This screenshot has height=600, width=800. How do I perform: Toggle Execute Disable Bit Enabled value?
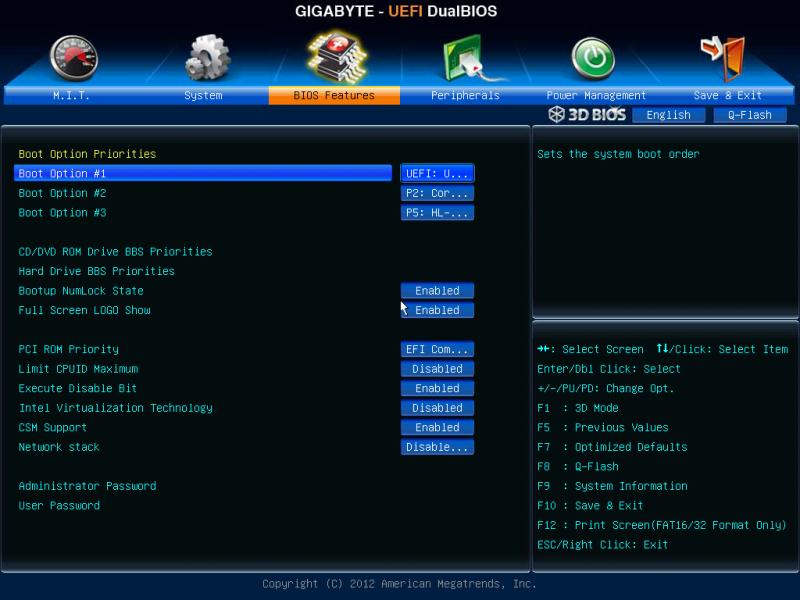437,388
